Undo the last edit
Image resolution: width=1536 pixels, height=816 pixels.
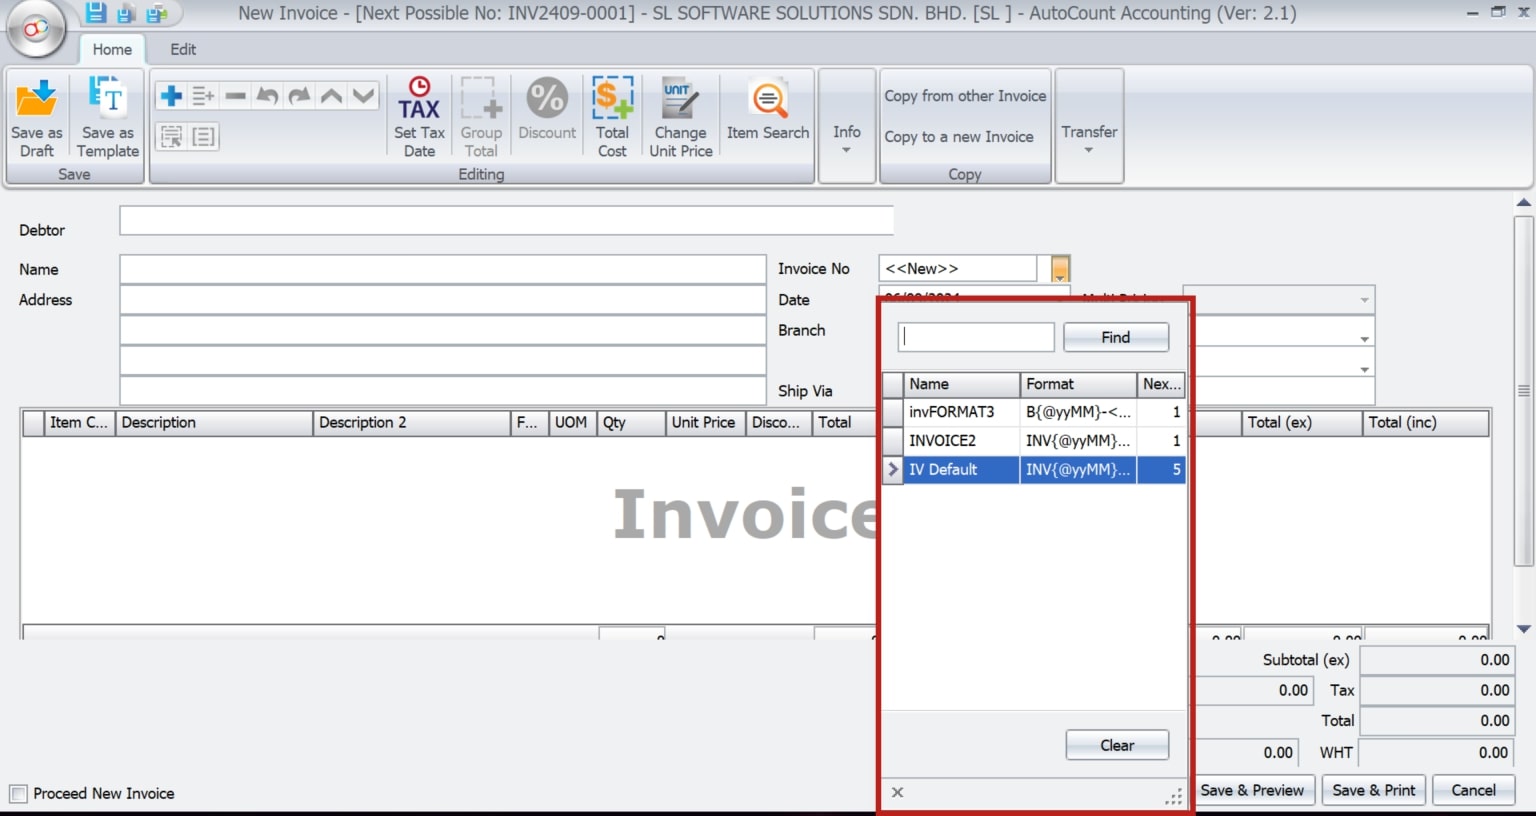pyautogui.click(x=266, y=96)
